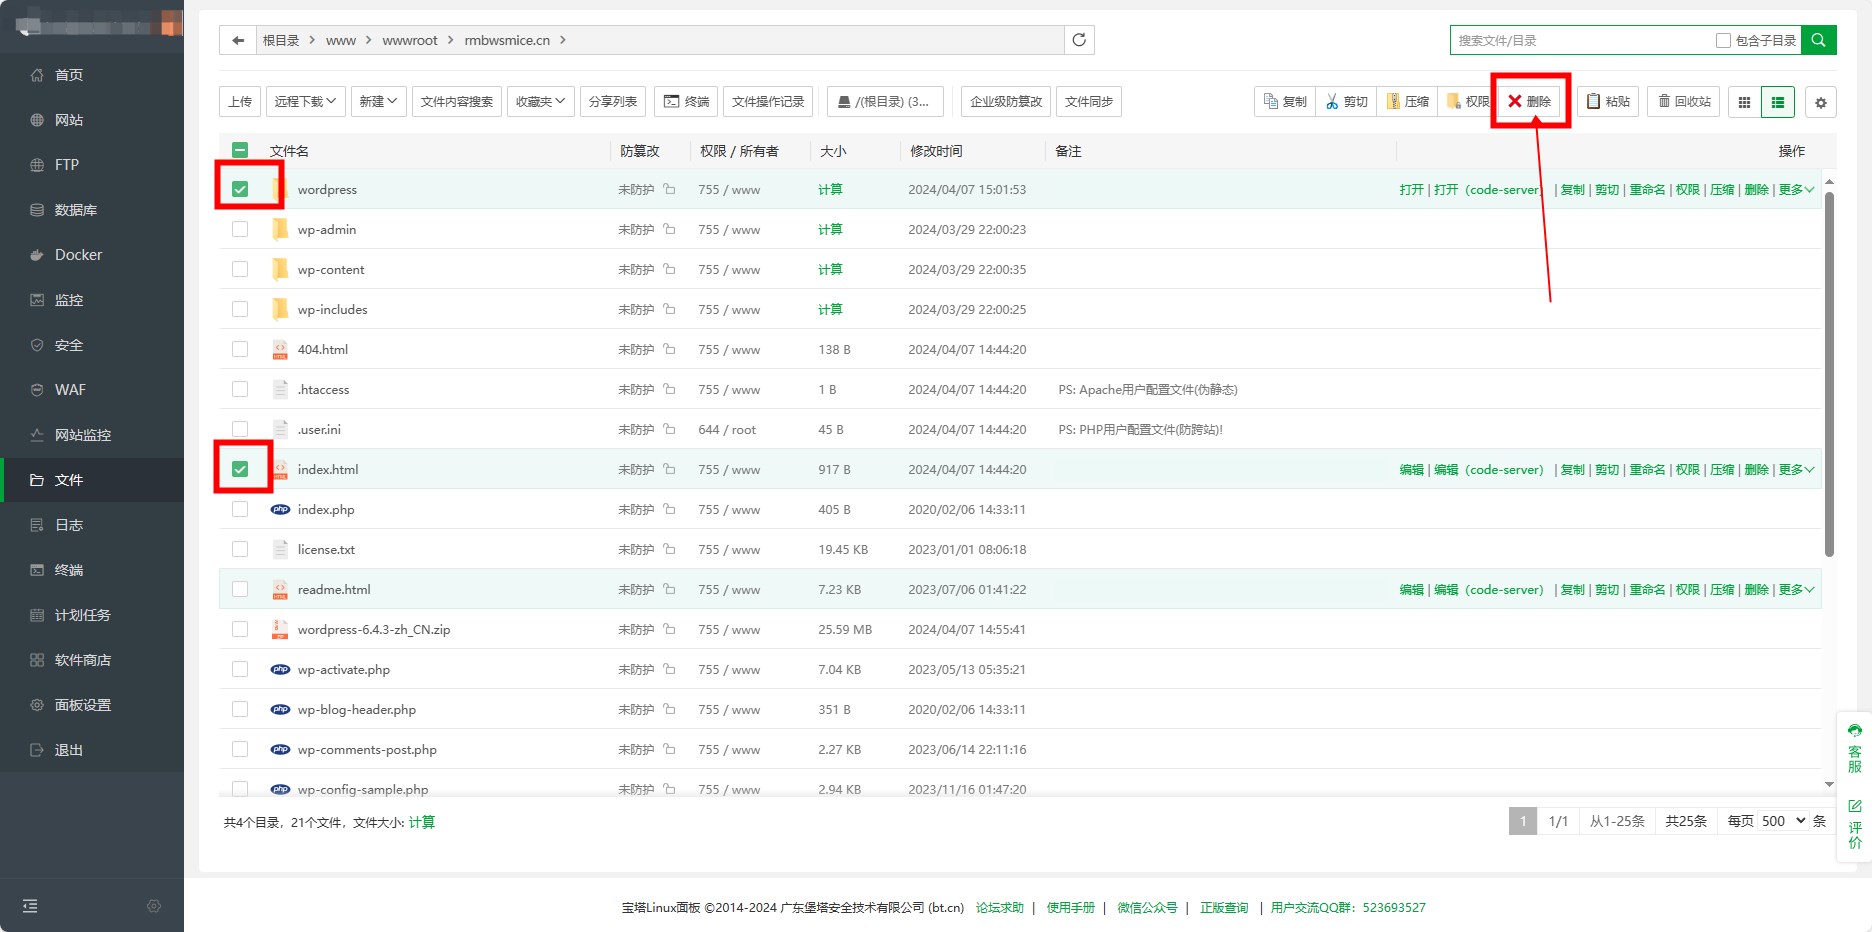The width and height of the screenshot is (1872, 932).
Task: Switch to grid icon view
Action: (1744, 102)
